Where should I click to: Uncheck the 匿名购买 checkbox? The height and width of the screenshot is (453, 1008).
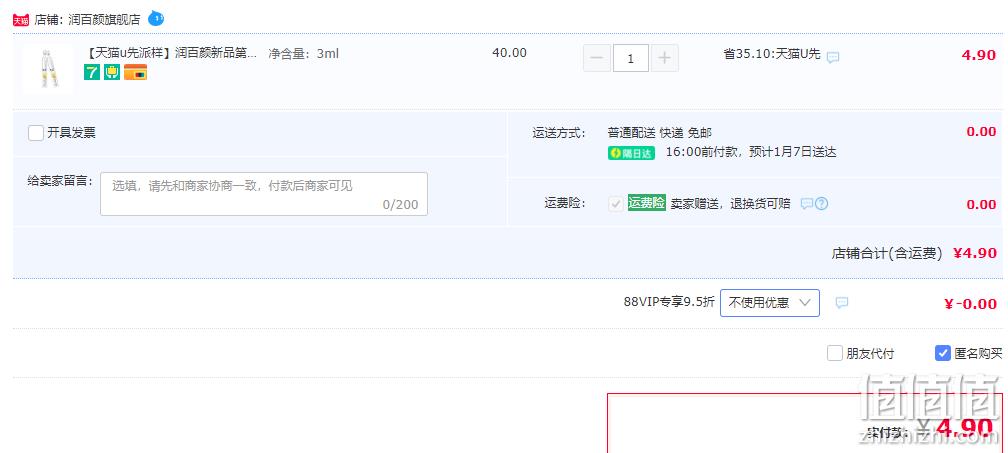(942, 353)
